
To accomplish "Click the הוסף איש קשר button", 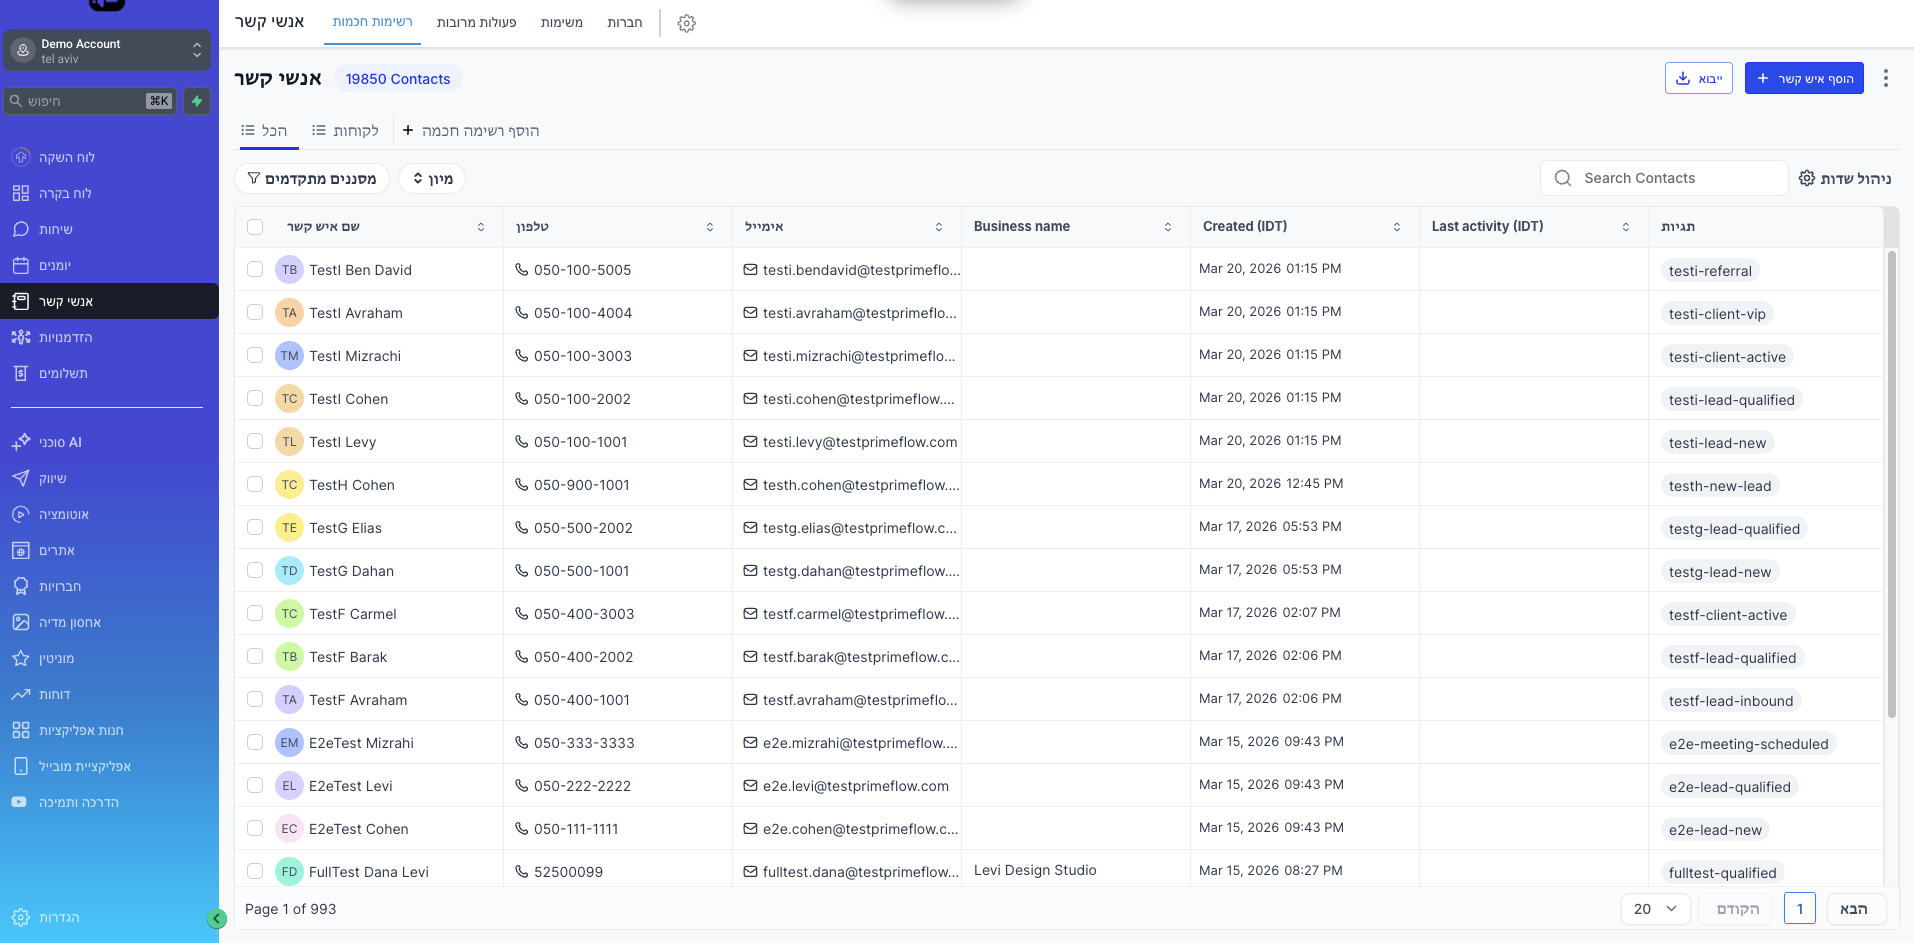I will click(x=1804, y=78).
